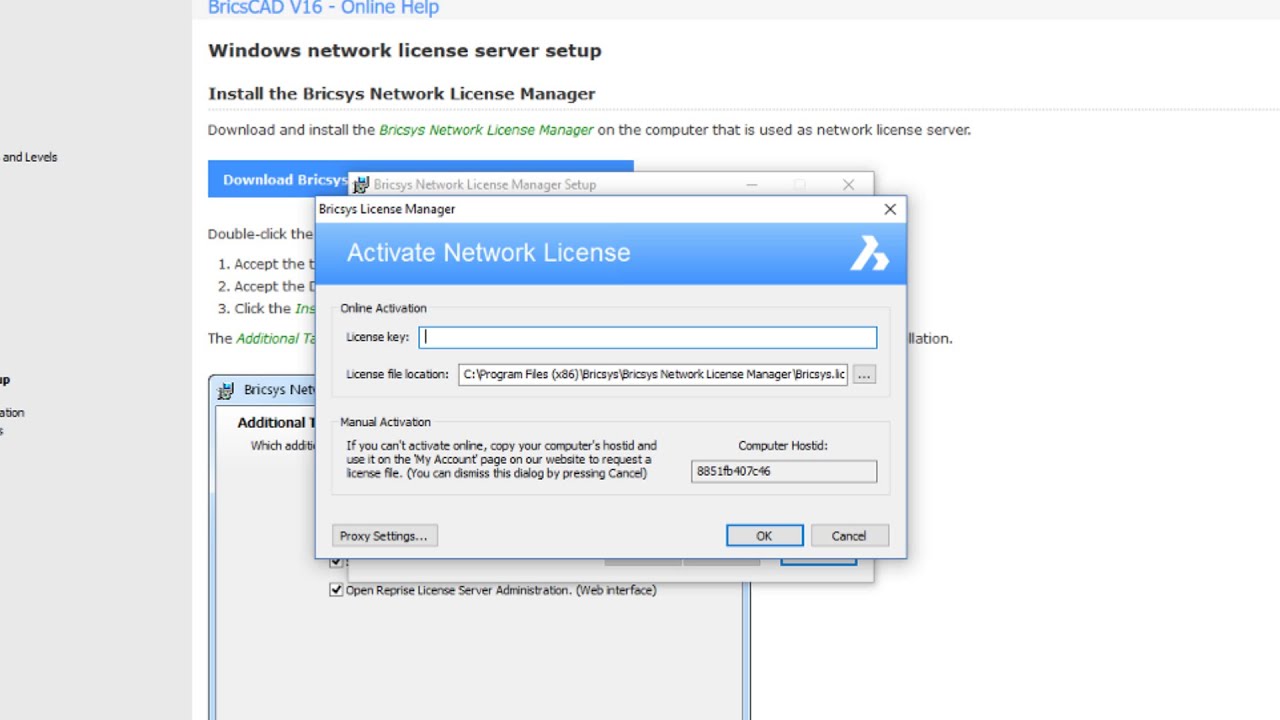Toggle Open Reprise License Server Administration checkbox
1280x720 pixels.
tap(336, 590)
